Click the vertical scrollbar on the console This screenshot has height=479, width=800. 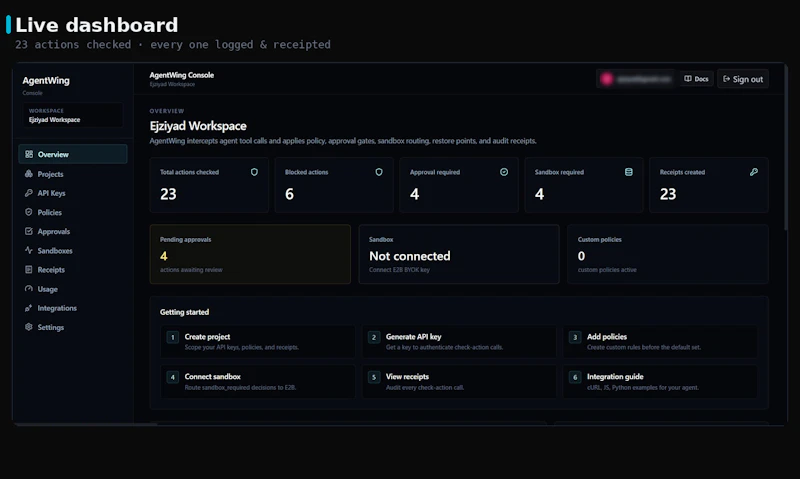[786, 148]
